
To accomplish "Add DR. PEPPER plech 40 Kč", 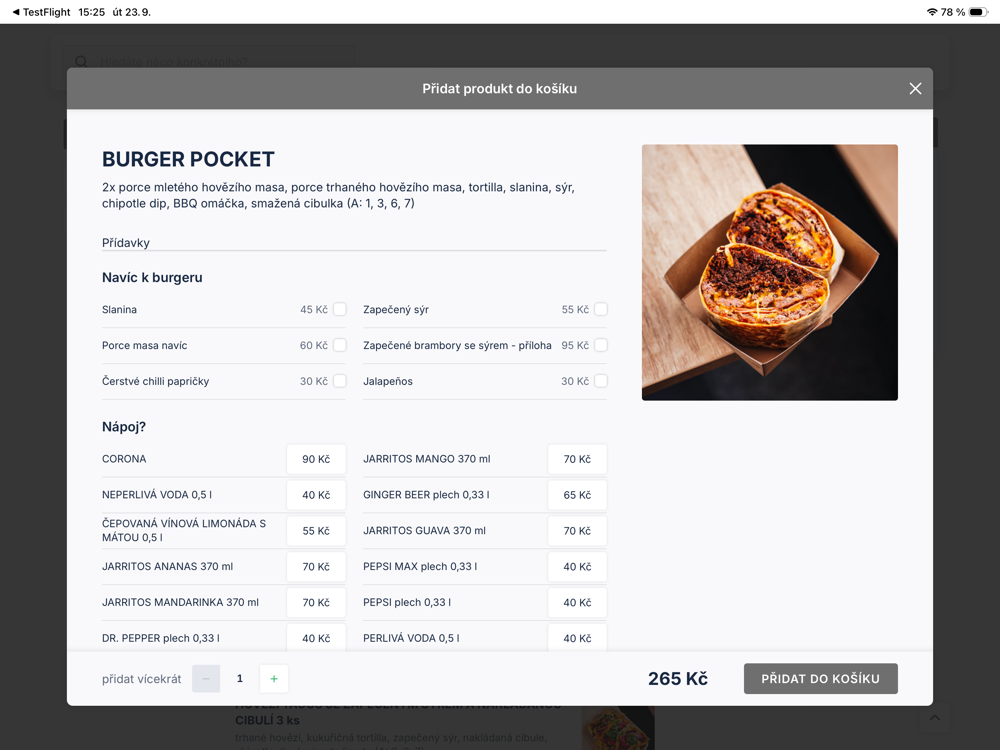I will pos(316,637).
